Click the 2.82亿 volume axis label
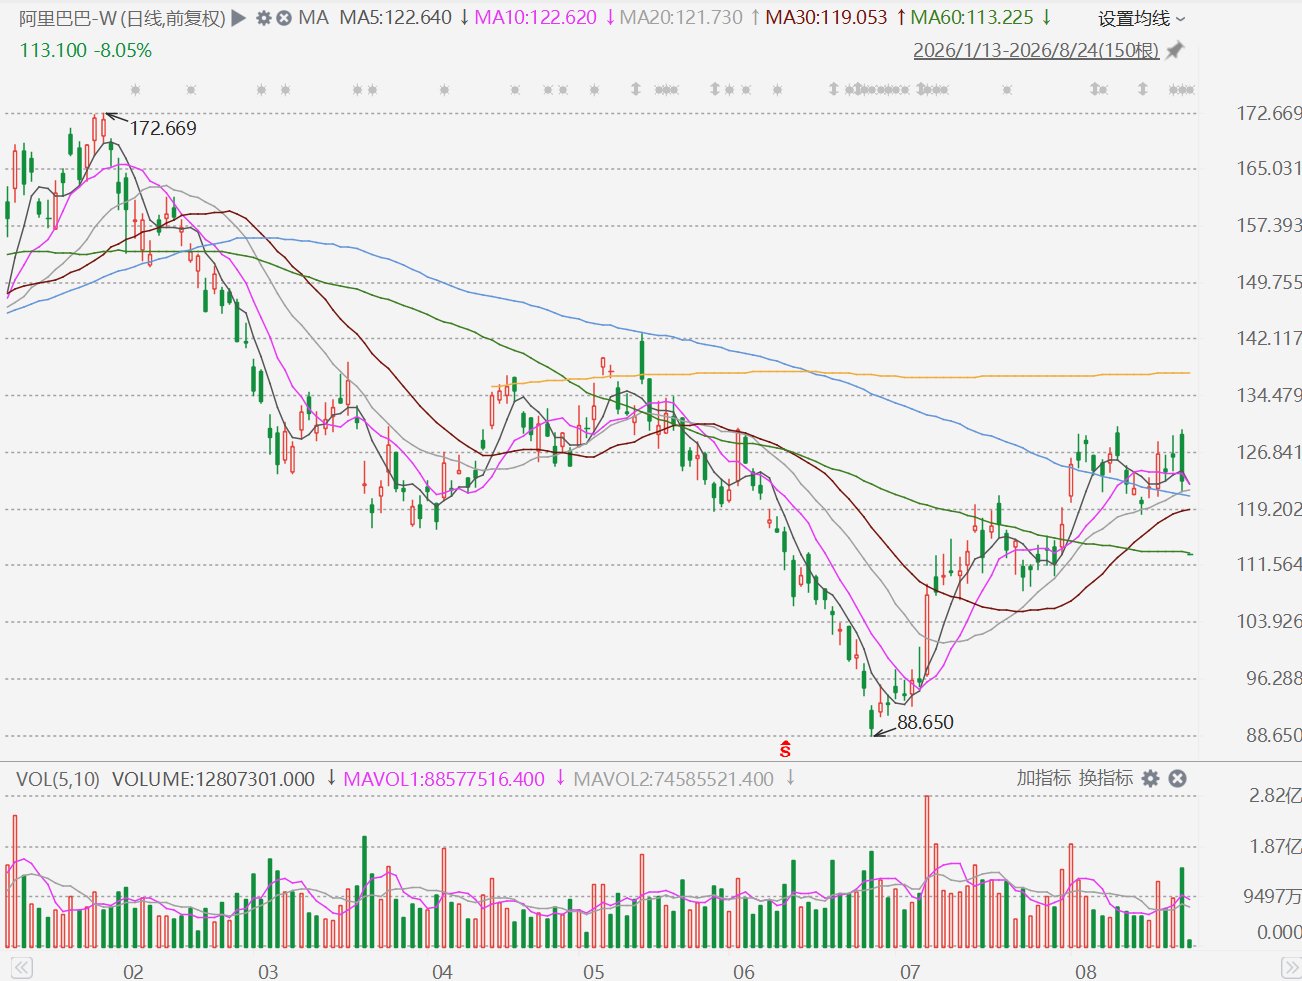The image size is (1302, 981). point(1275,796)
